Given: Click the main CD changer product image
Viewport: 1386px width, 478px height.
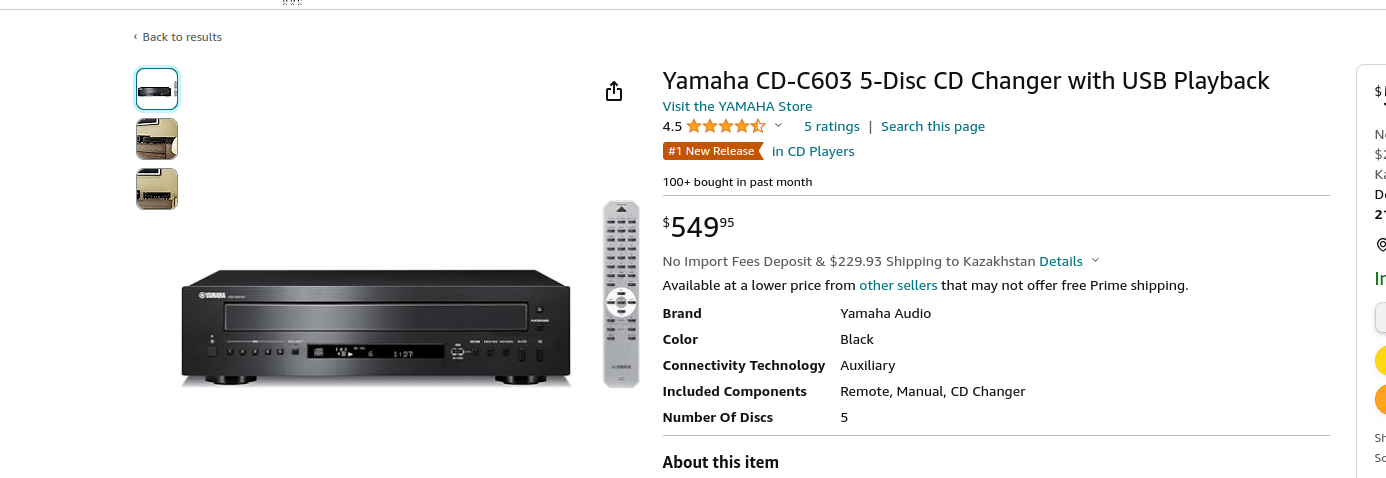Looking at the screenshot, I should 376,327.
